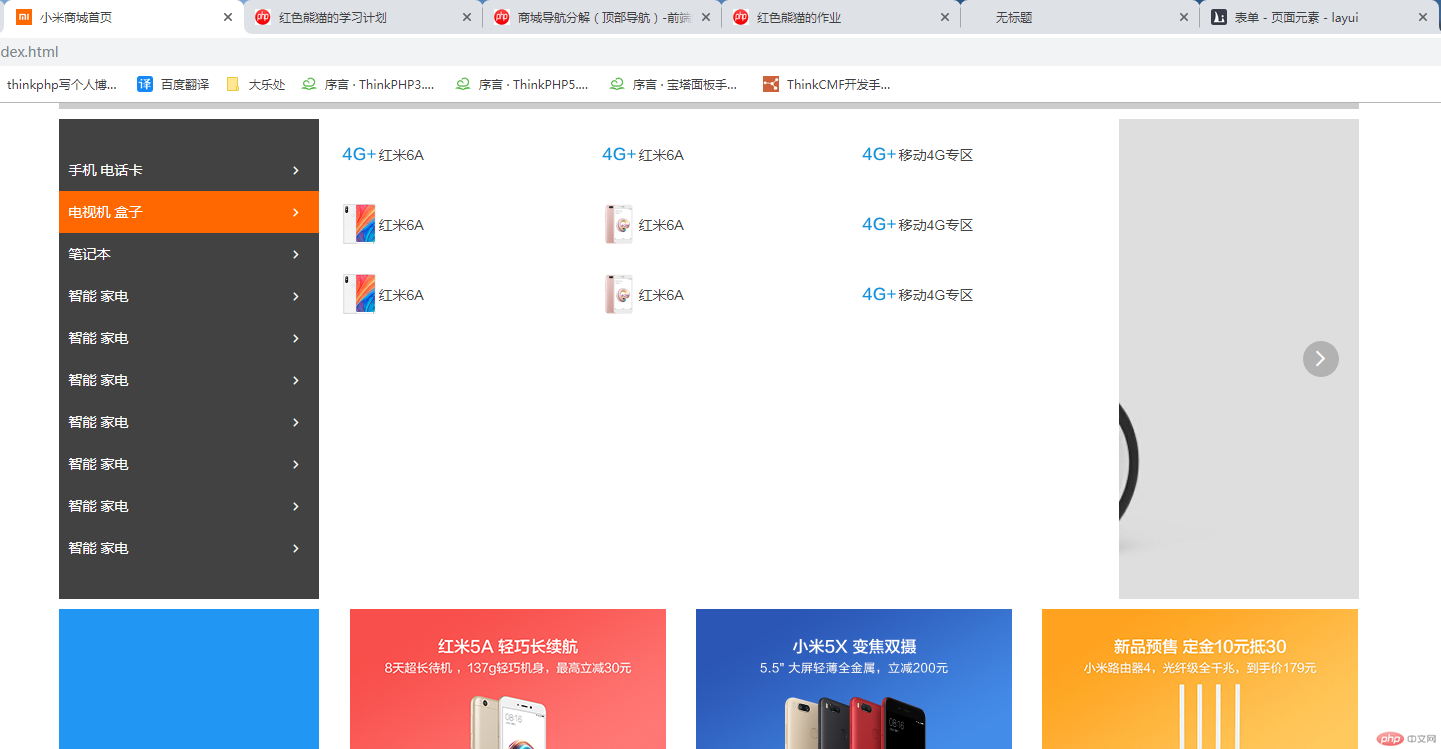The image size is (1441, 749).
Task: Open the 序言 · ThinkPHP3 bookmark
Action: tap(368, 85)
